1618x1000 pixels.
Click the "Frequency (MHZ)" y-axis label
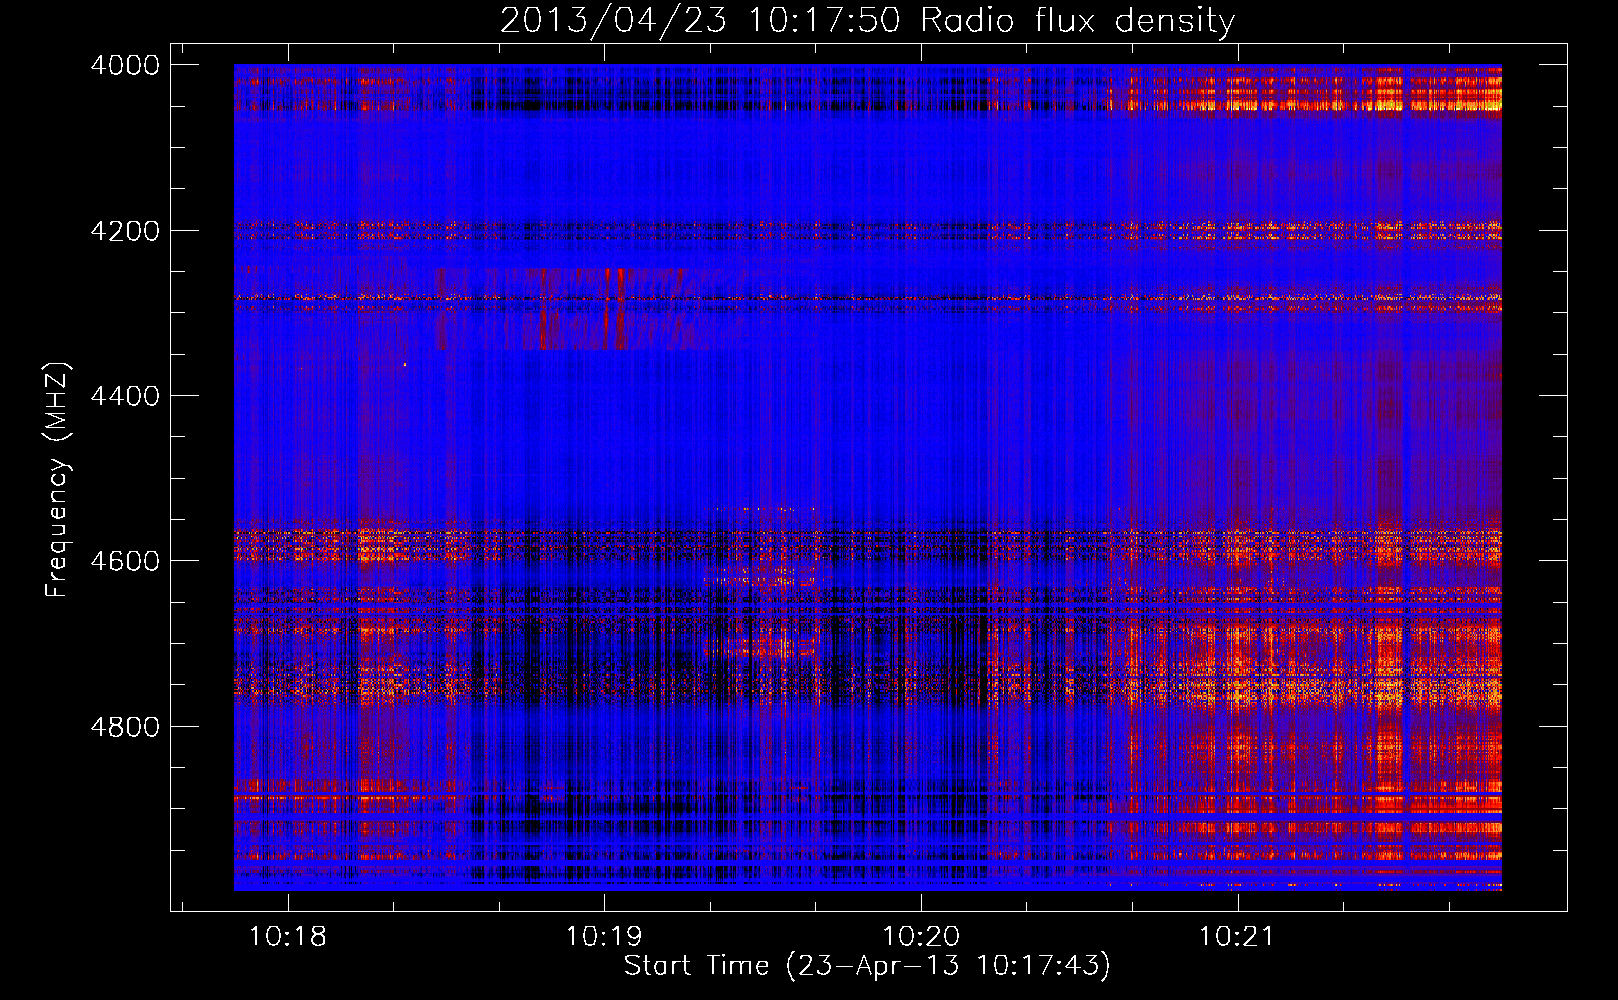click(x=57, y=480)
